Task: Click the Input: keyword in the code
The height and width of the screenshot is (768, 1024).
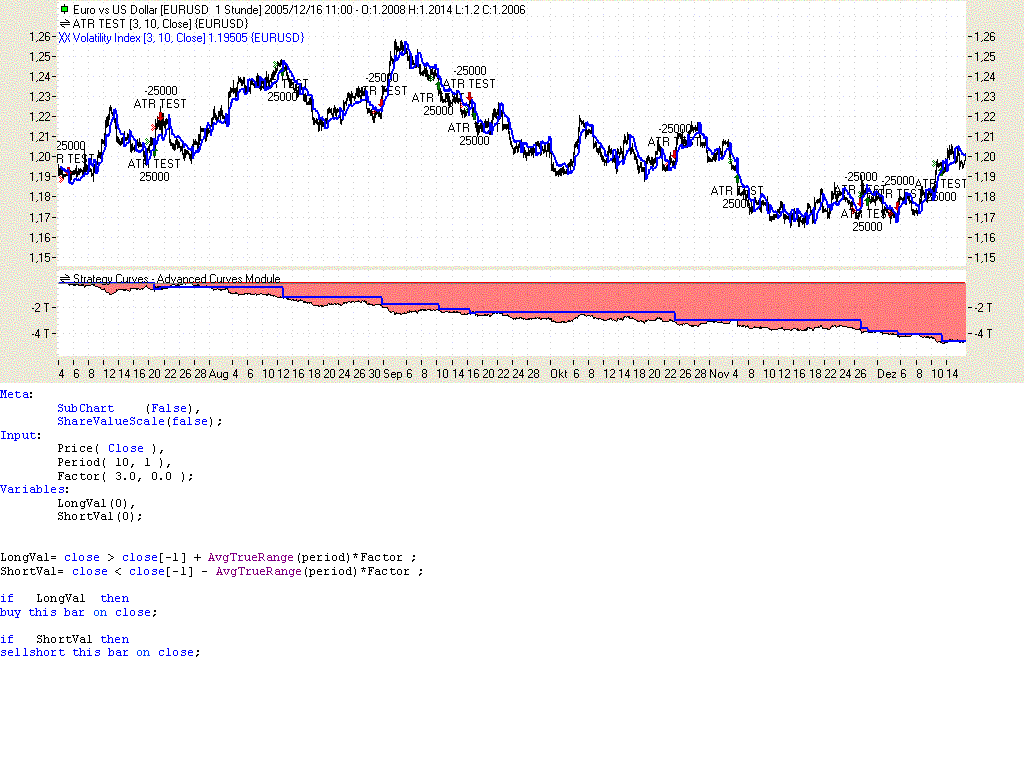Action: [21, 436]
